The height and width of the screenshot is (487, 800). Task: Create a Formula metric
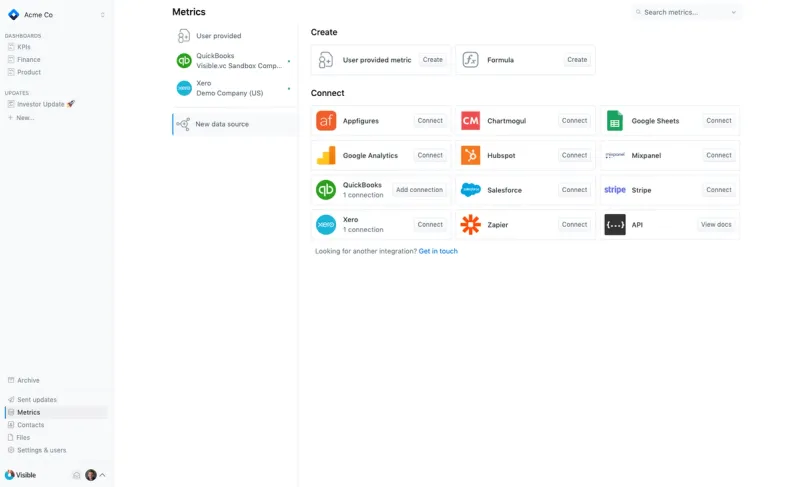[x=577, y=60]
